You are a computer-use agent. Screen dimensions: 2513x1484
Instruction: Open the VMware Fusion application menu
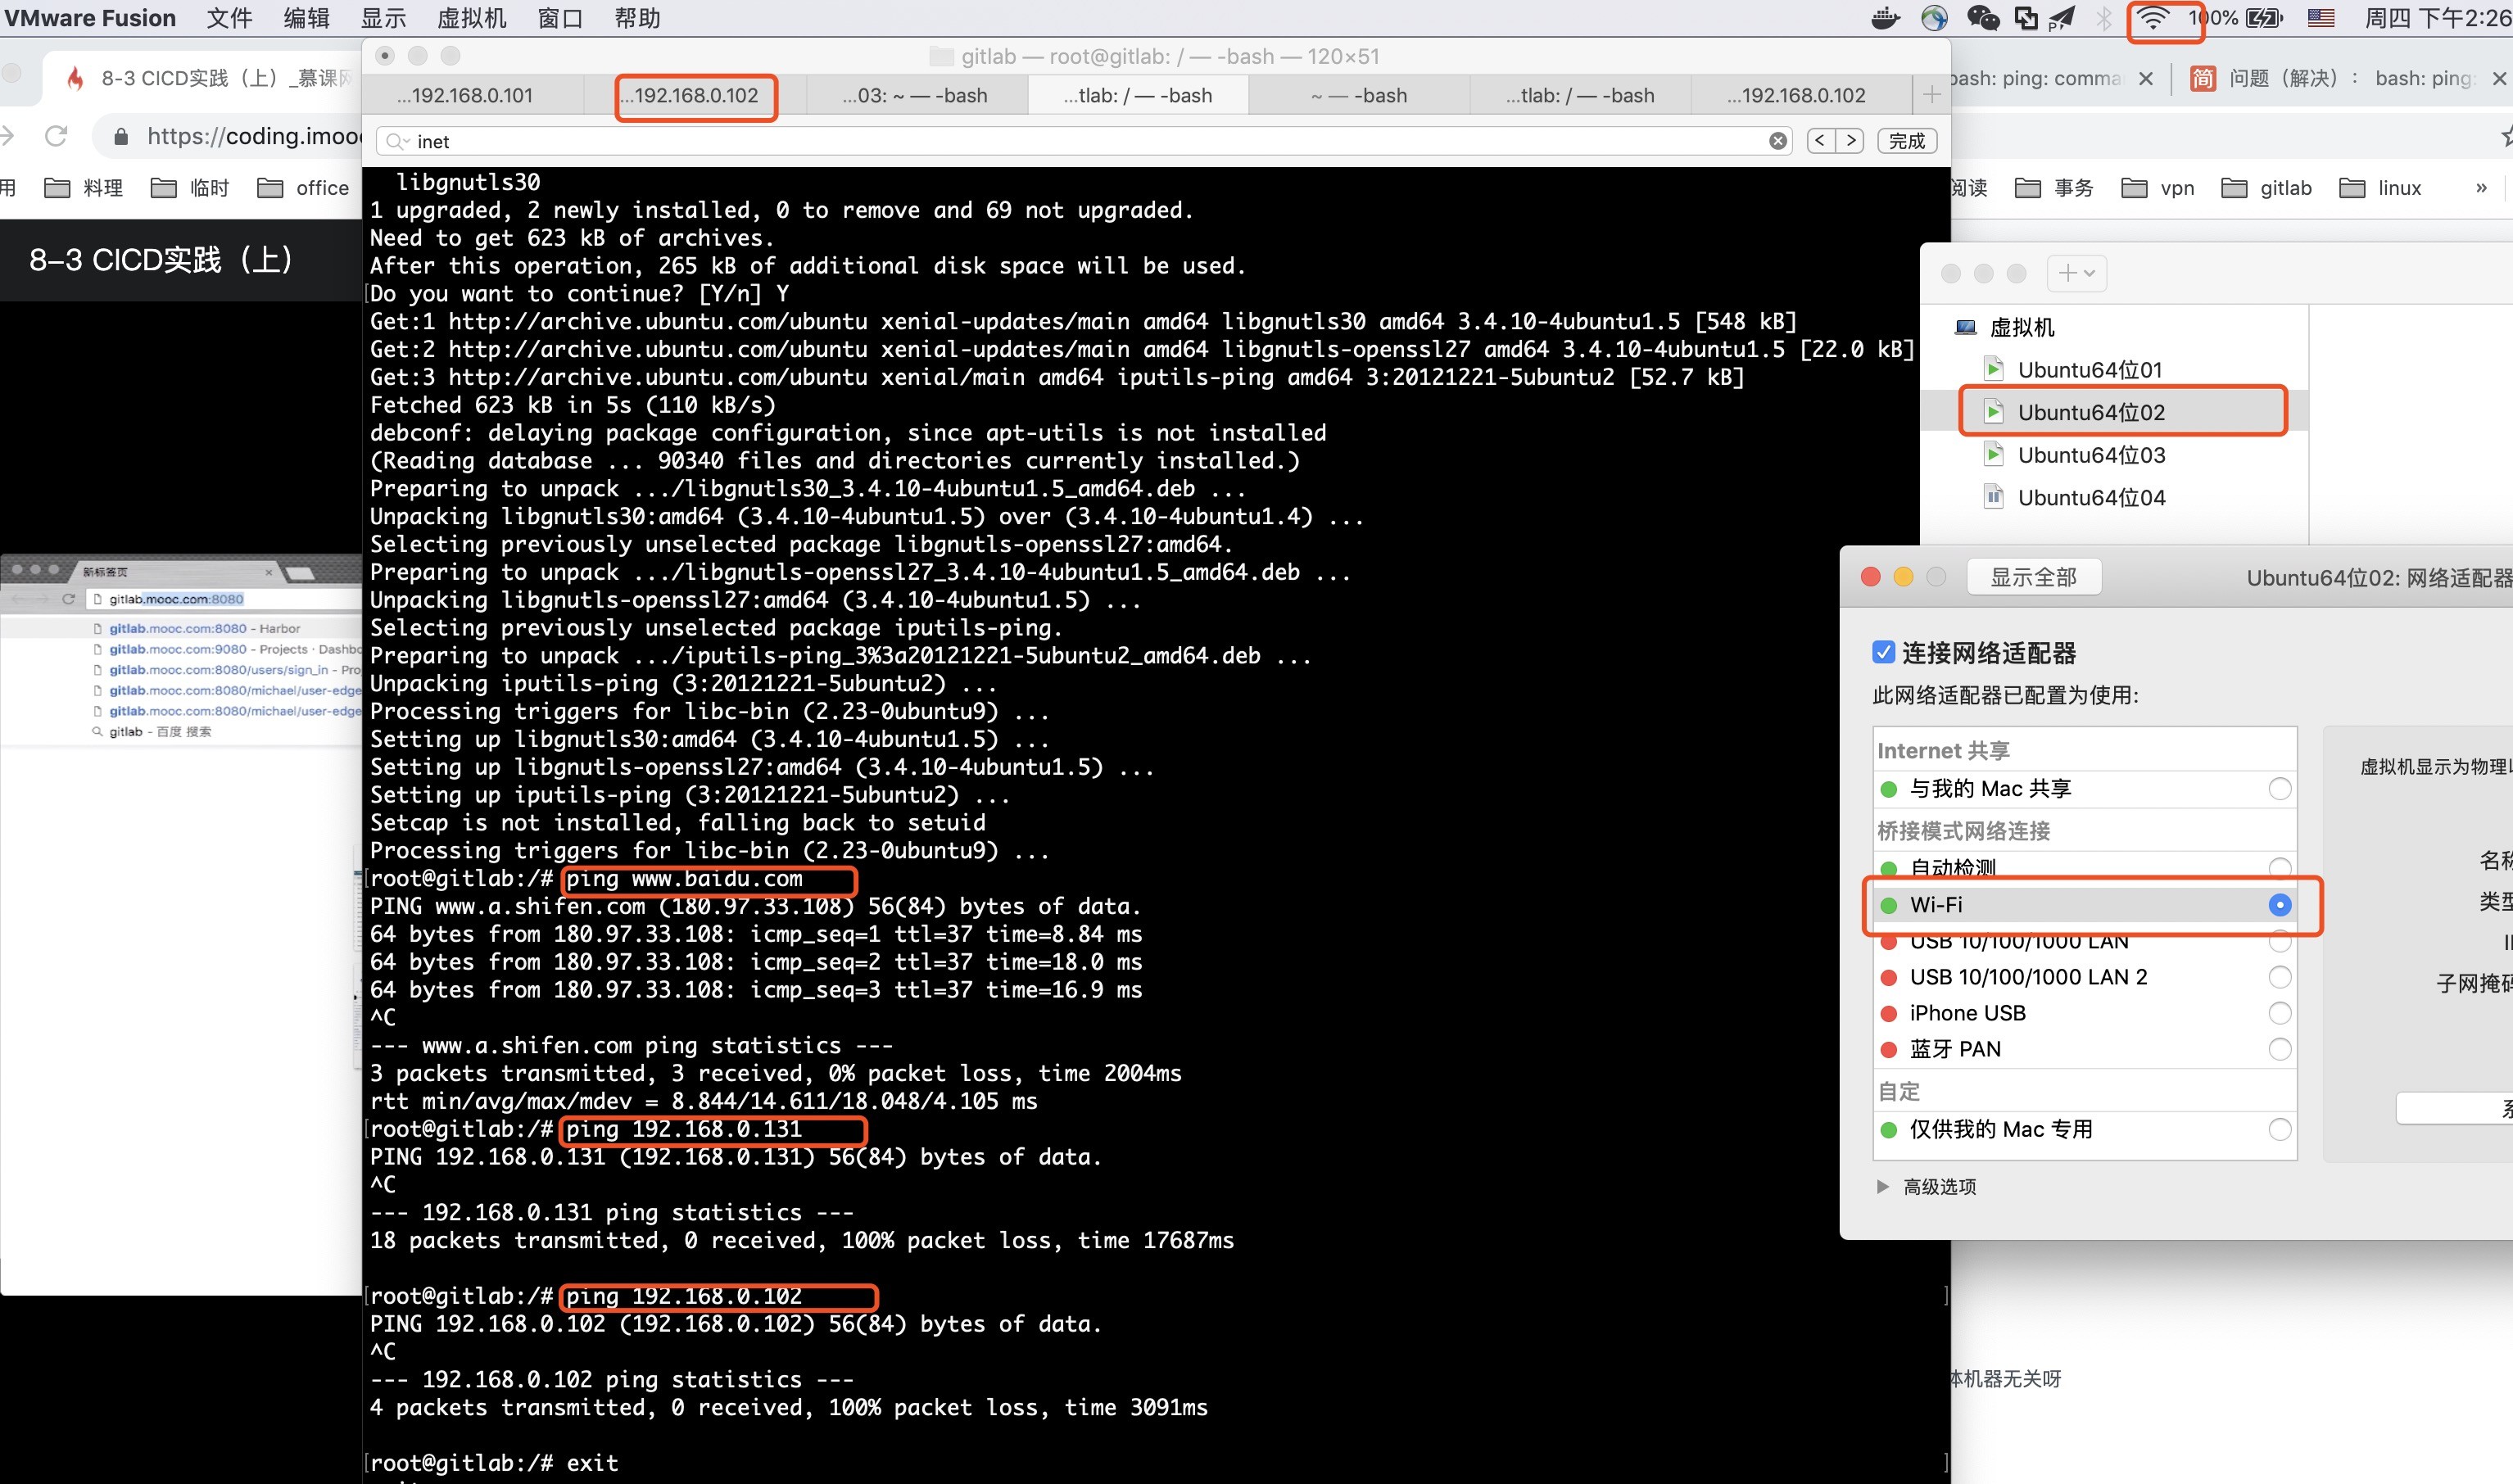[90, 18]
